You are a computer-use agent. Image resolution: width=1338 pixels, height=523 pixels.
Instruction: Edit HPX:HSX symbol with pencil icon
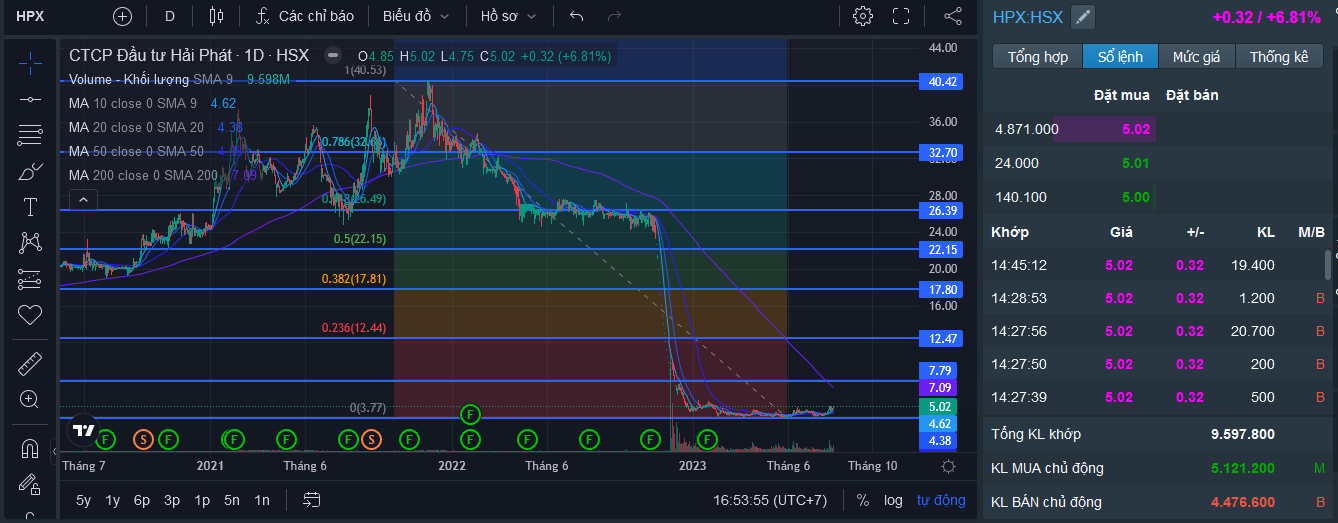1083,17
